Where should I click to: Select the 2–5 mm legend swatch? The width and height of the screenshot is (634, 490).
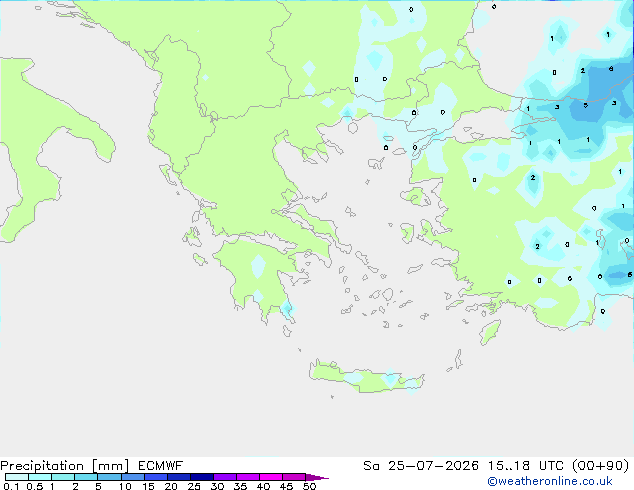[x=86, y=477]
